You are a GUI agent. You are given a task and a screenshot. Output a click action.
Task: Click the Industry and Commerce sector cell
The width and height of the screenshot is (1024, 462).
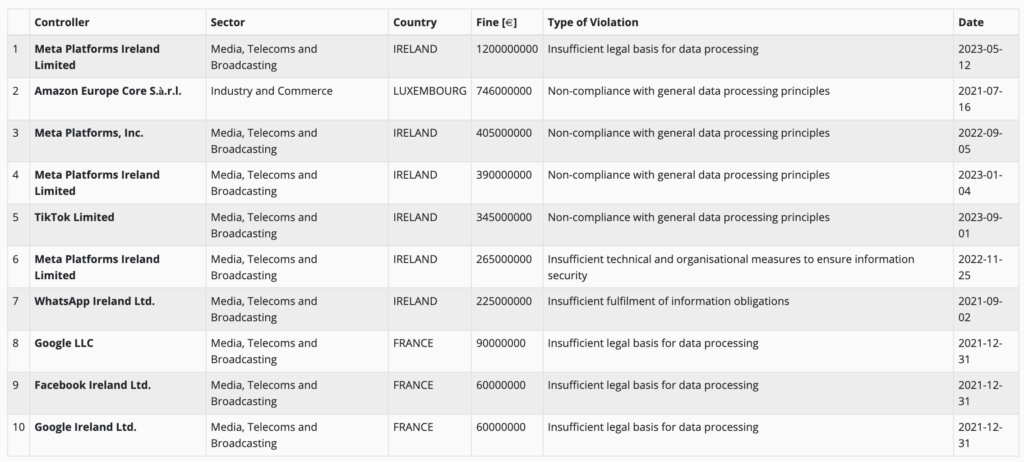click(272, 91)
